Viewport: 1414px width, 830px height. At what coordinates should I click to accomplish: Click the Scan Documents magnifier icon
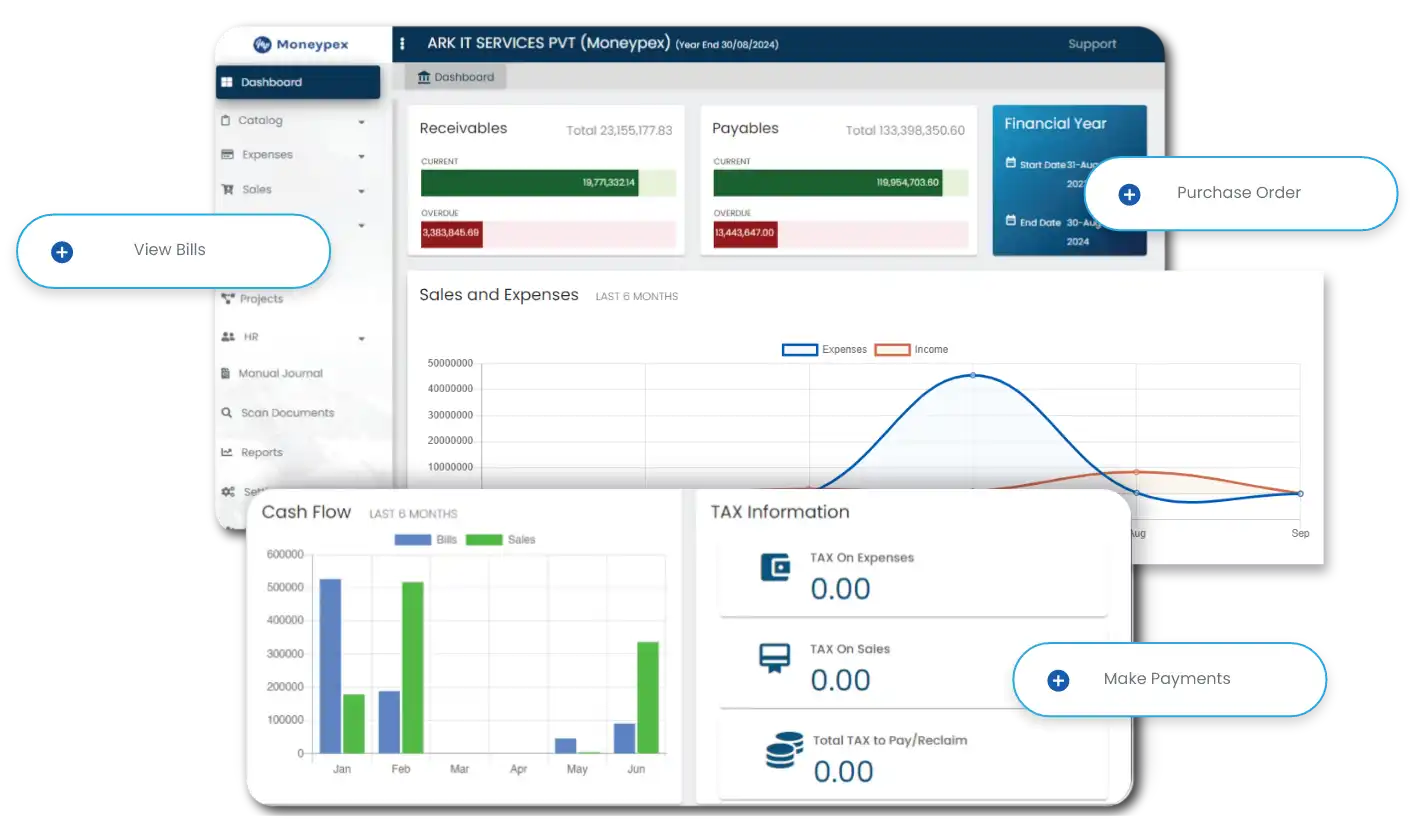click(227, 413)
